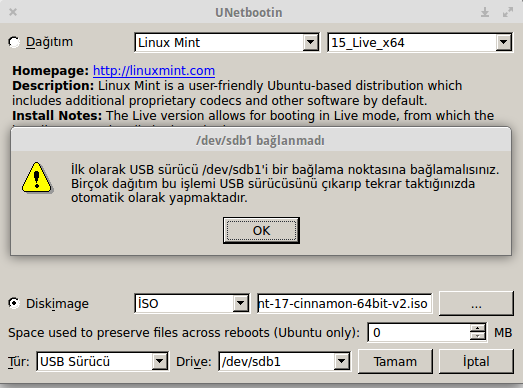Screen dimensions: 523x388
Task: Select the Dağıtım radio button
Action: click(14, 42)
